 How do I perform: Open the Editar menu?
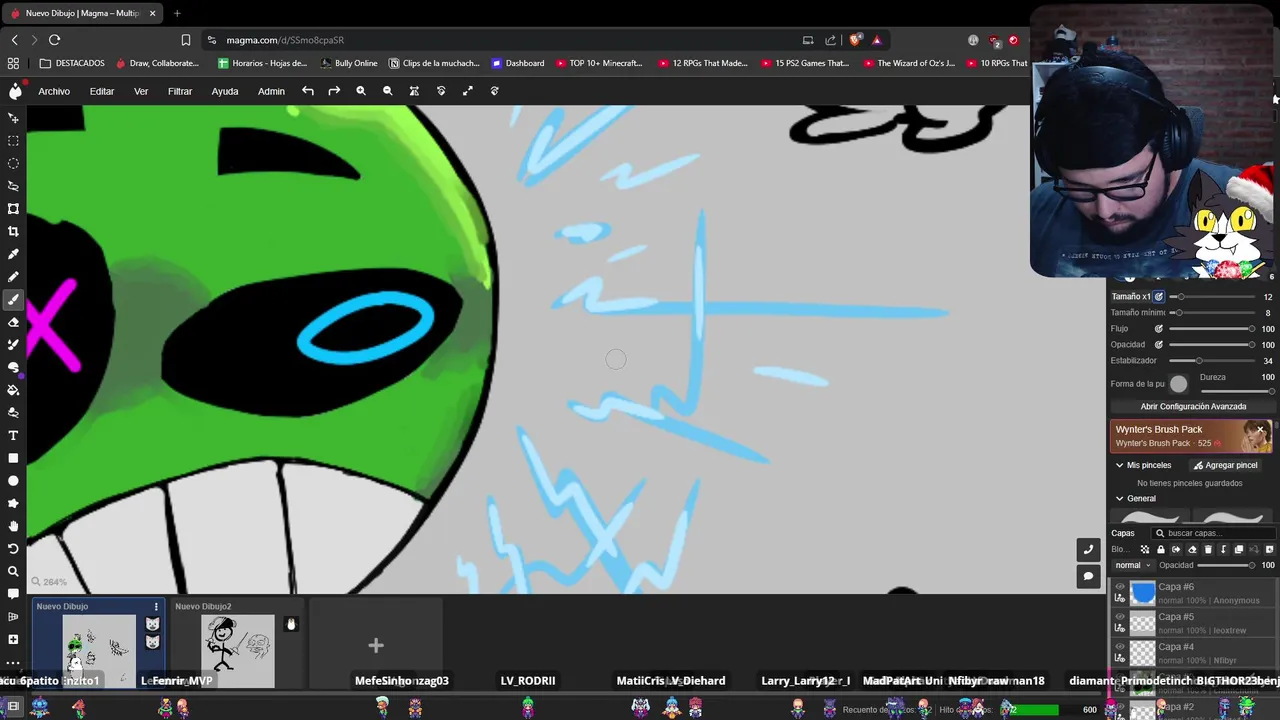(102, 91)
